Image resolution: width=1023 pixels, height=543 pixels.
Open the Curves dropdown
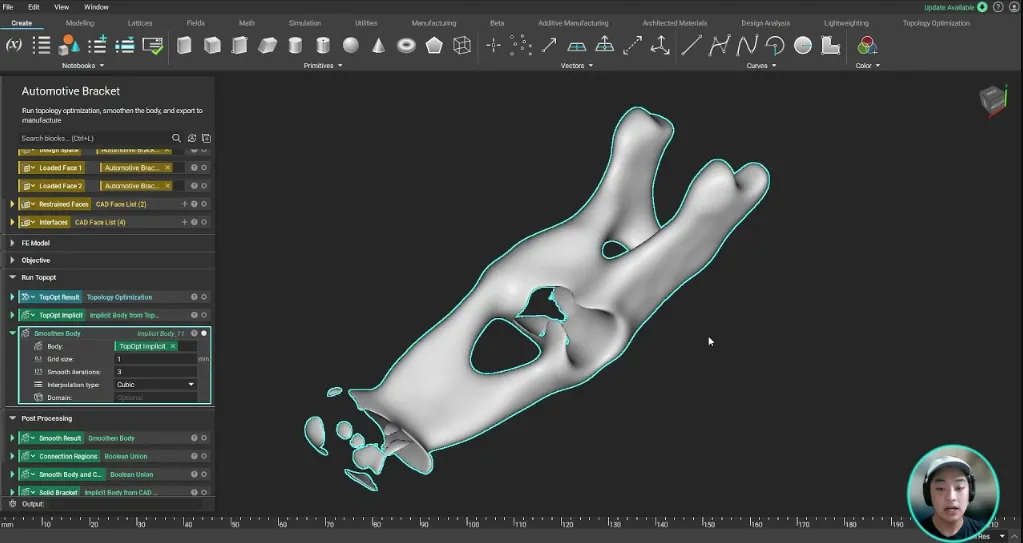tap(761, 65)
